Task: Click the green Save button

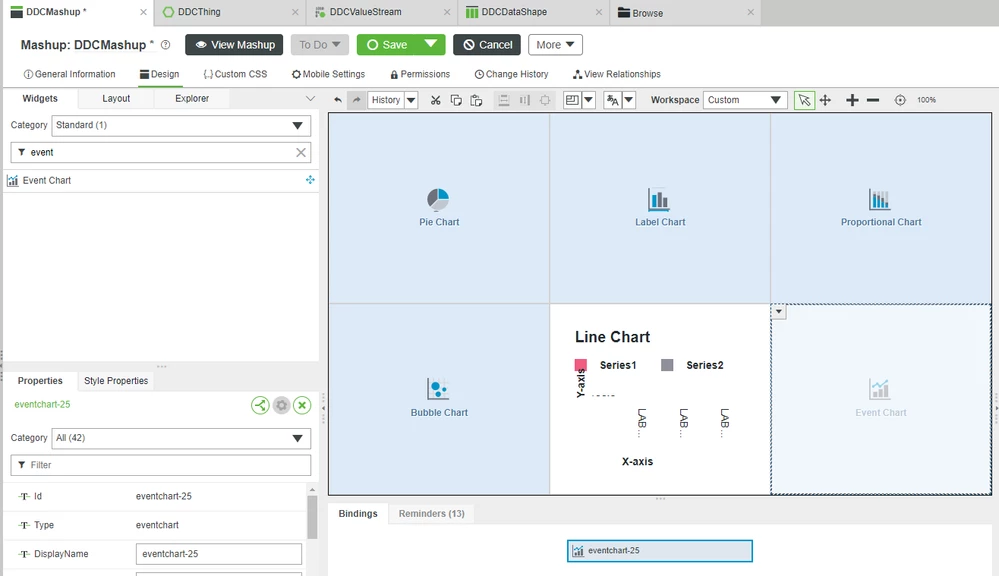Action: pyautogui.click(x=387, y=45)
